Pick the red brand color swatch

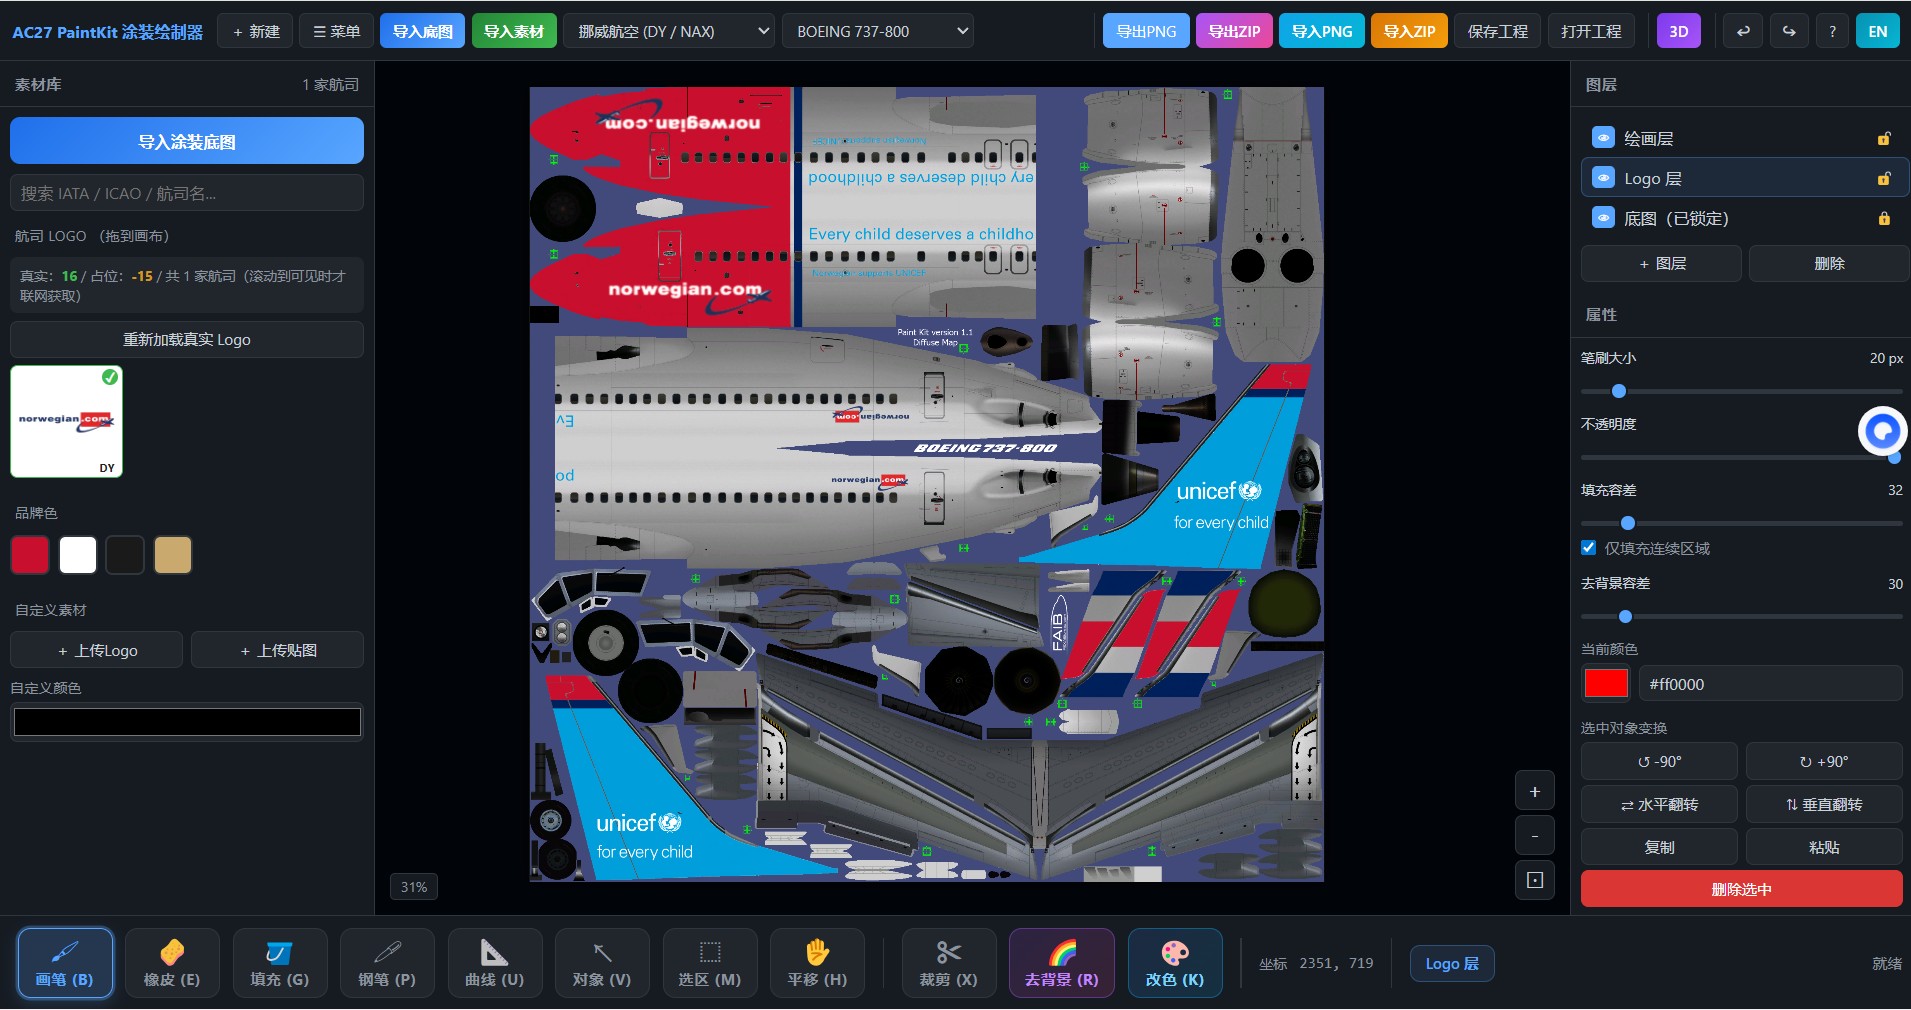(x=30, y=555)
